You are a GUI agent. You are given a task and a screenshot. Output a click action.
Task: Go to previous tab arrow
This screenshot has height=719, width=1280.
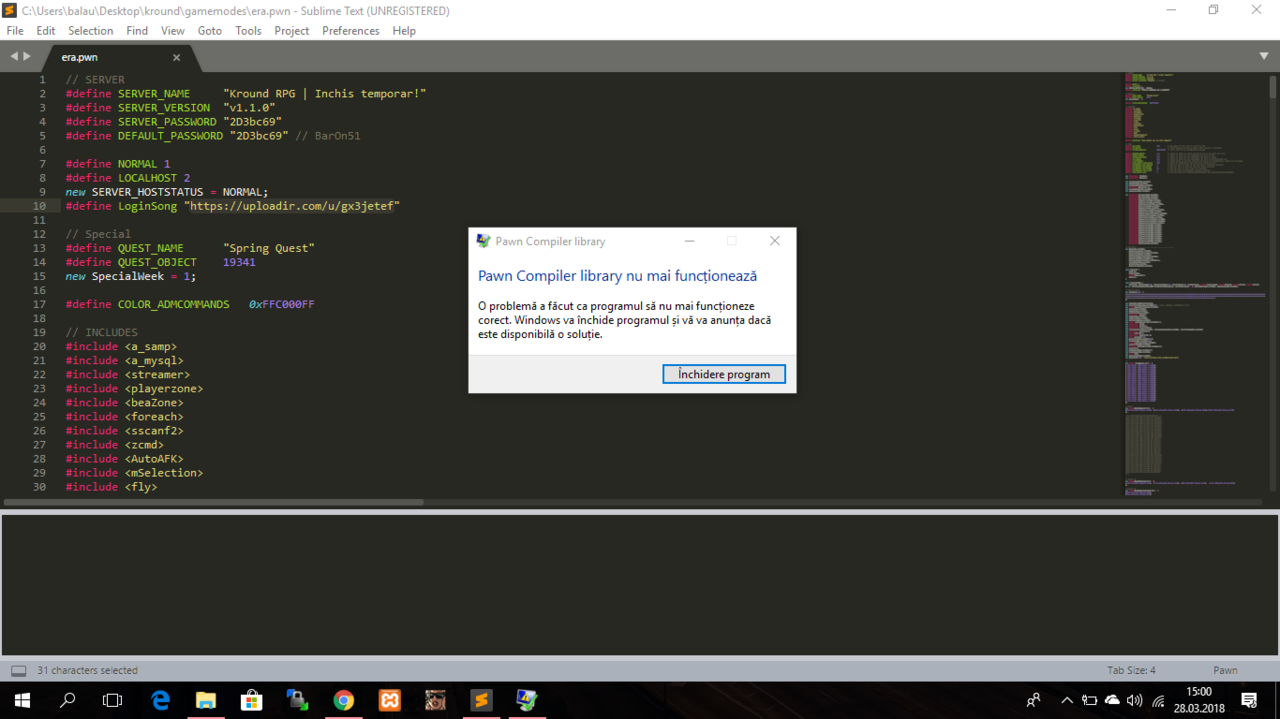14,56
